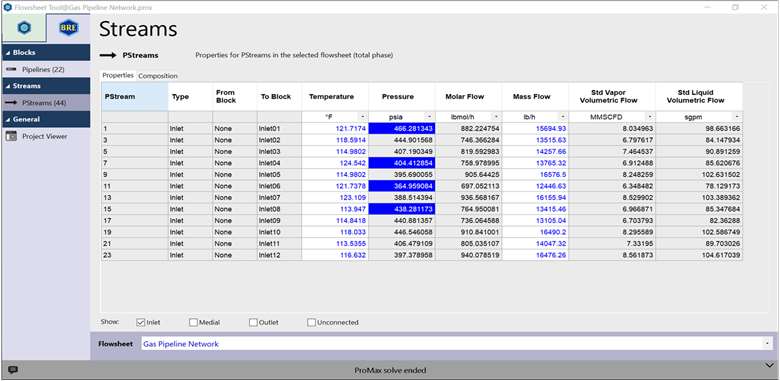
Task: Enable the Unconnected show checkbox
Action: [x=311, y=322]
